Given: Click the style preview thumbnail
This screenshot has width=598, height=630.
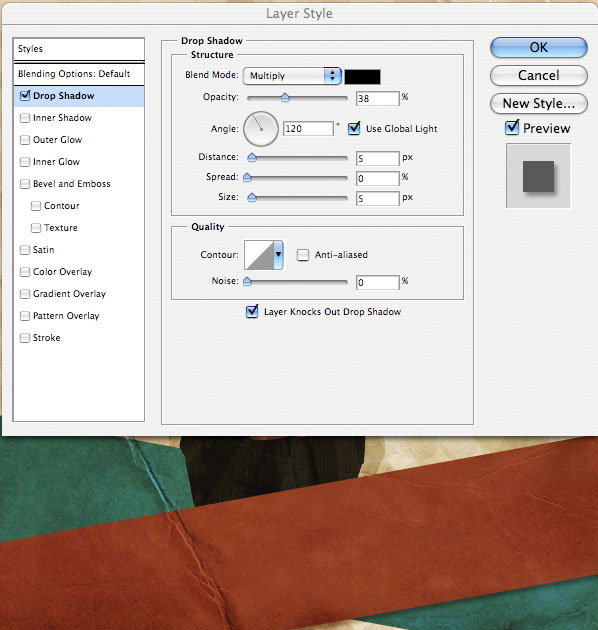Looking at the screenshot, I should click(538, 176).
